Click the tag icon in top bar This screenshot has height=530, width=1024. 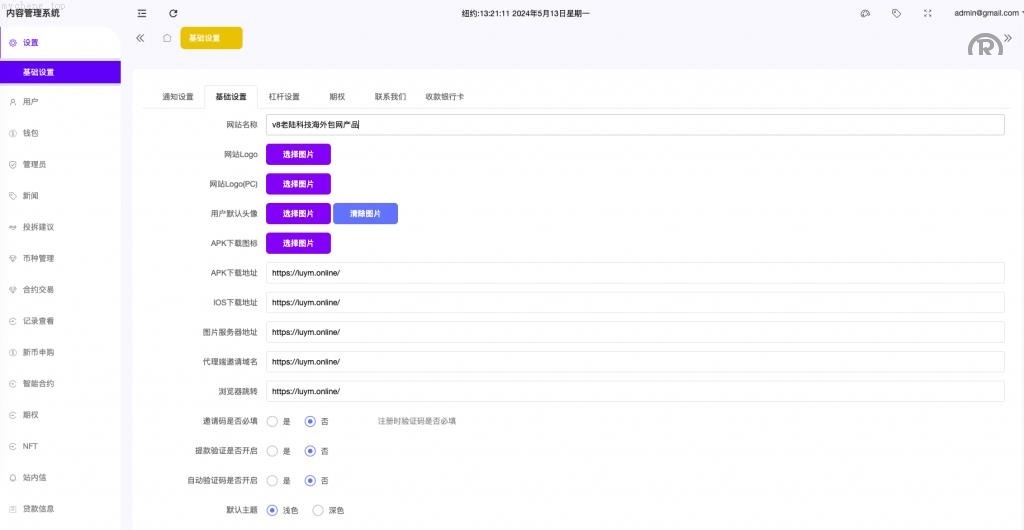coord(896,13)
